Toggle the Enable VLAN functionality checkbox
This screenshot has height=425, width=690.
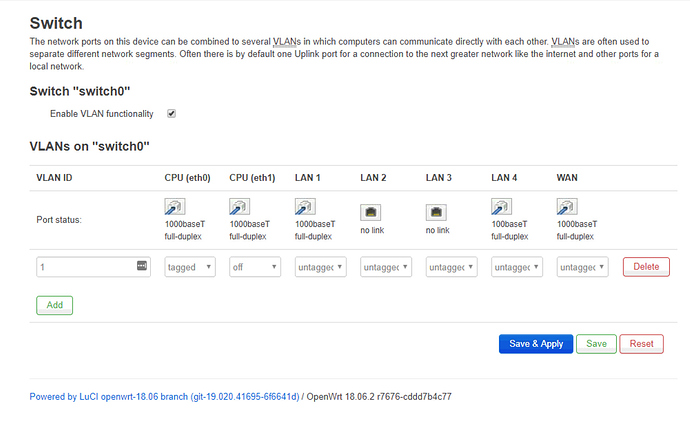coord(172,114)
